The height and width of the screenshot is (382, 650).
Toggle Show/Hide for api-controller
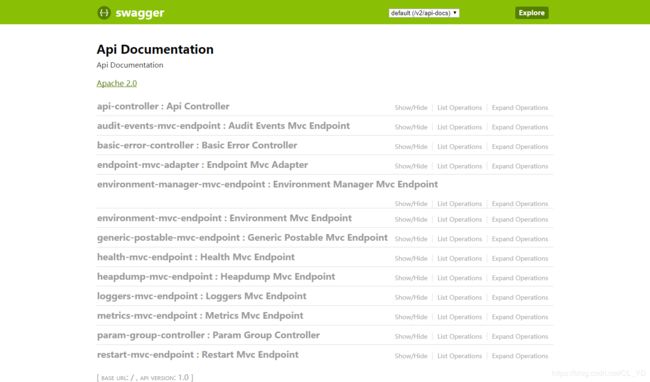click(x=411, y=108)
